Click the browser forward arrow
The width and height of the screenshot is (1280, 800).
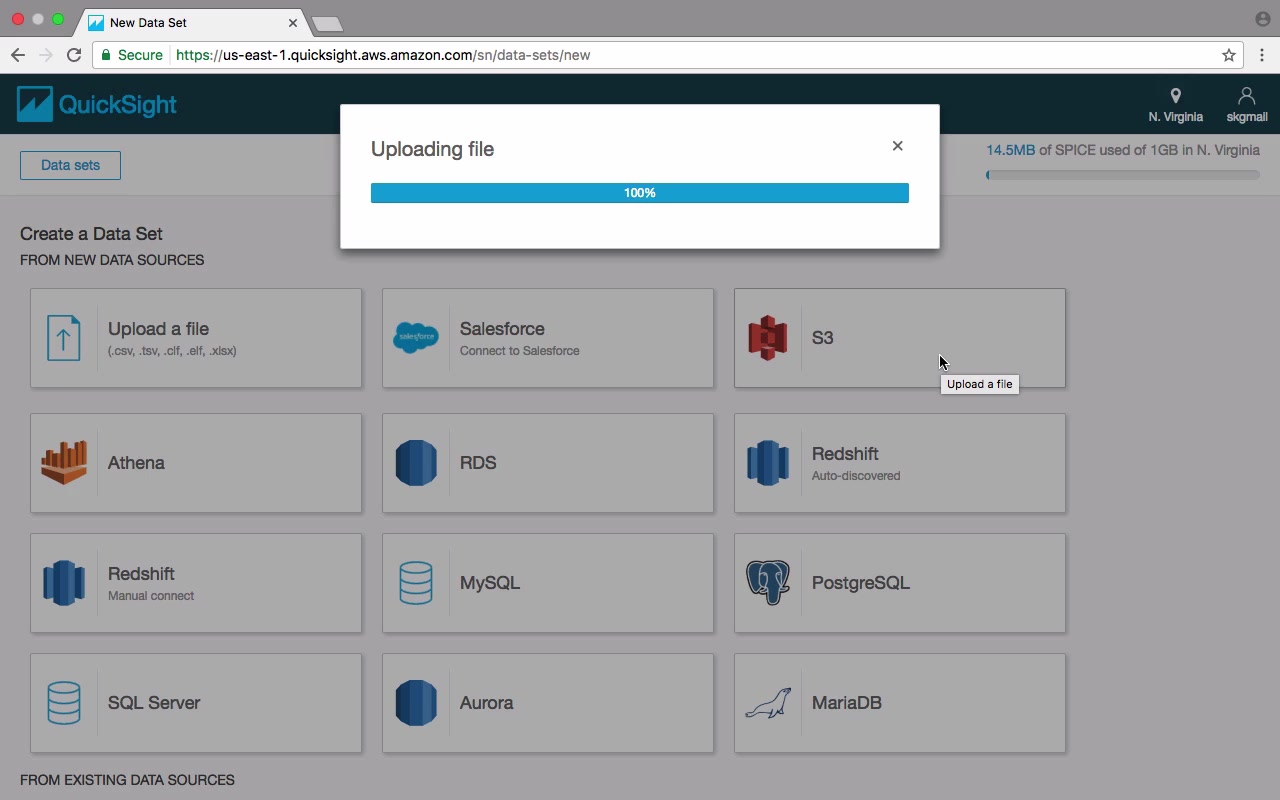pyautogui.click(x=45, y=55)
